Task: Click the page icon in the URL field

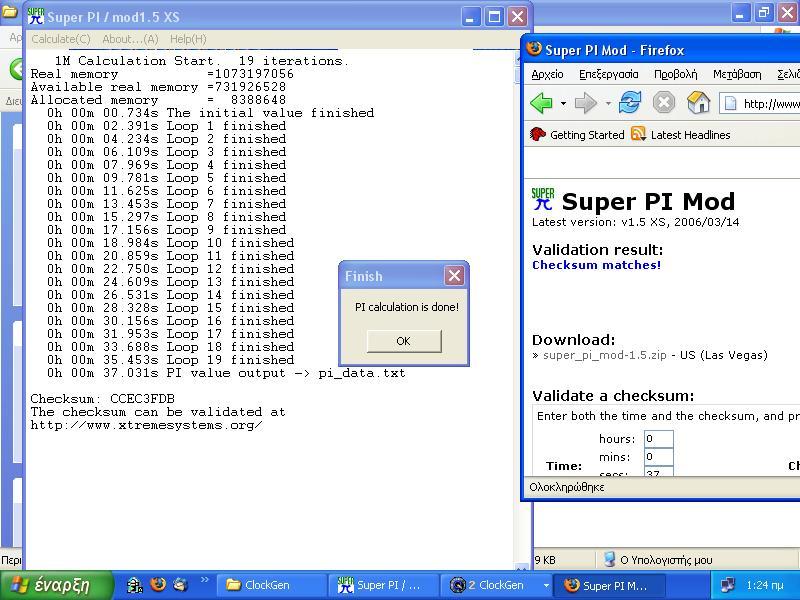Action: tap(731, 104)
